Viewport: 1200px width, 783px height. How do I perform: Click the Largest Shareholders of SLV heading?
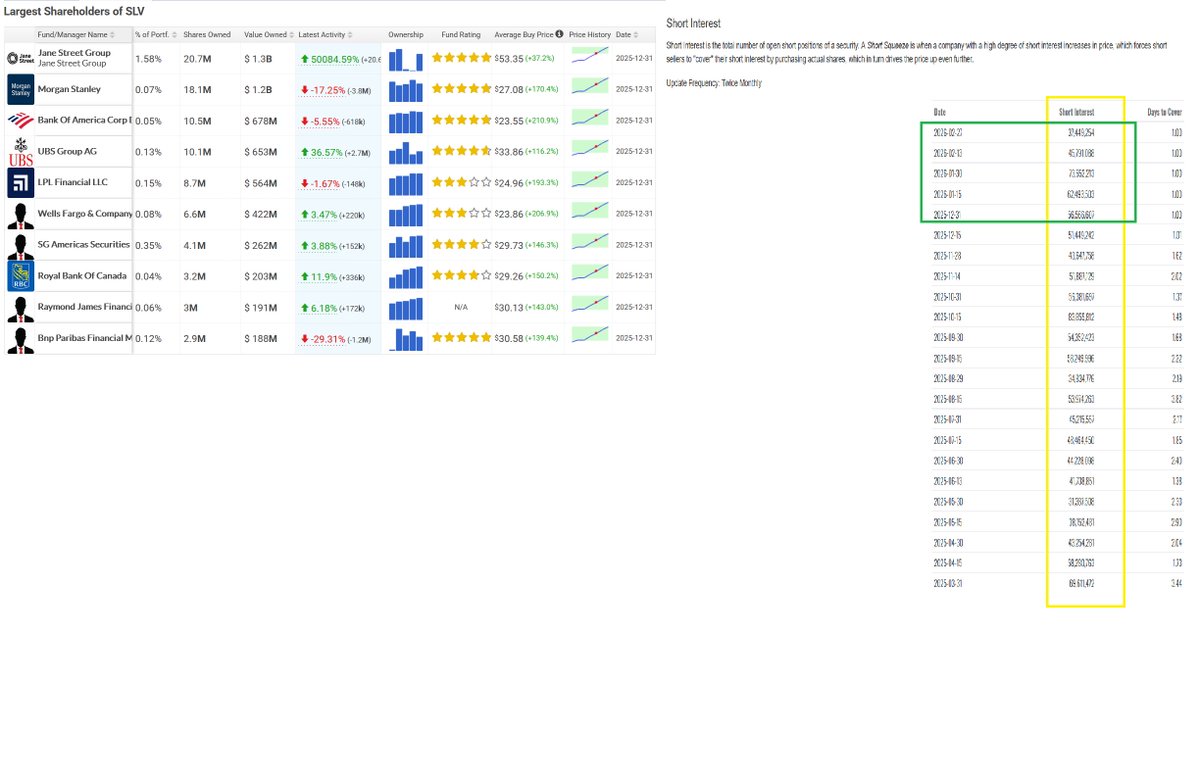pyautogui.click(x=74, y=9)
